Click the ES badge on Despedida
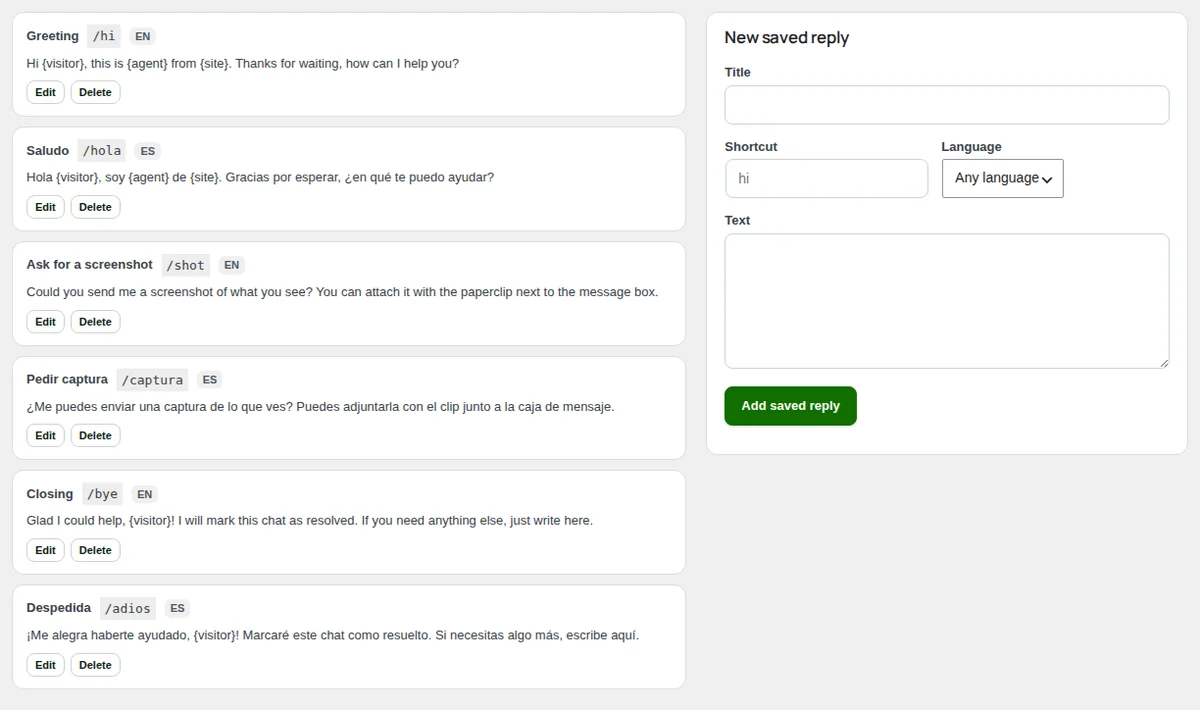 pyautogui.click(x=177, y=608)
